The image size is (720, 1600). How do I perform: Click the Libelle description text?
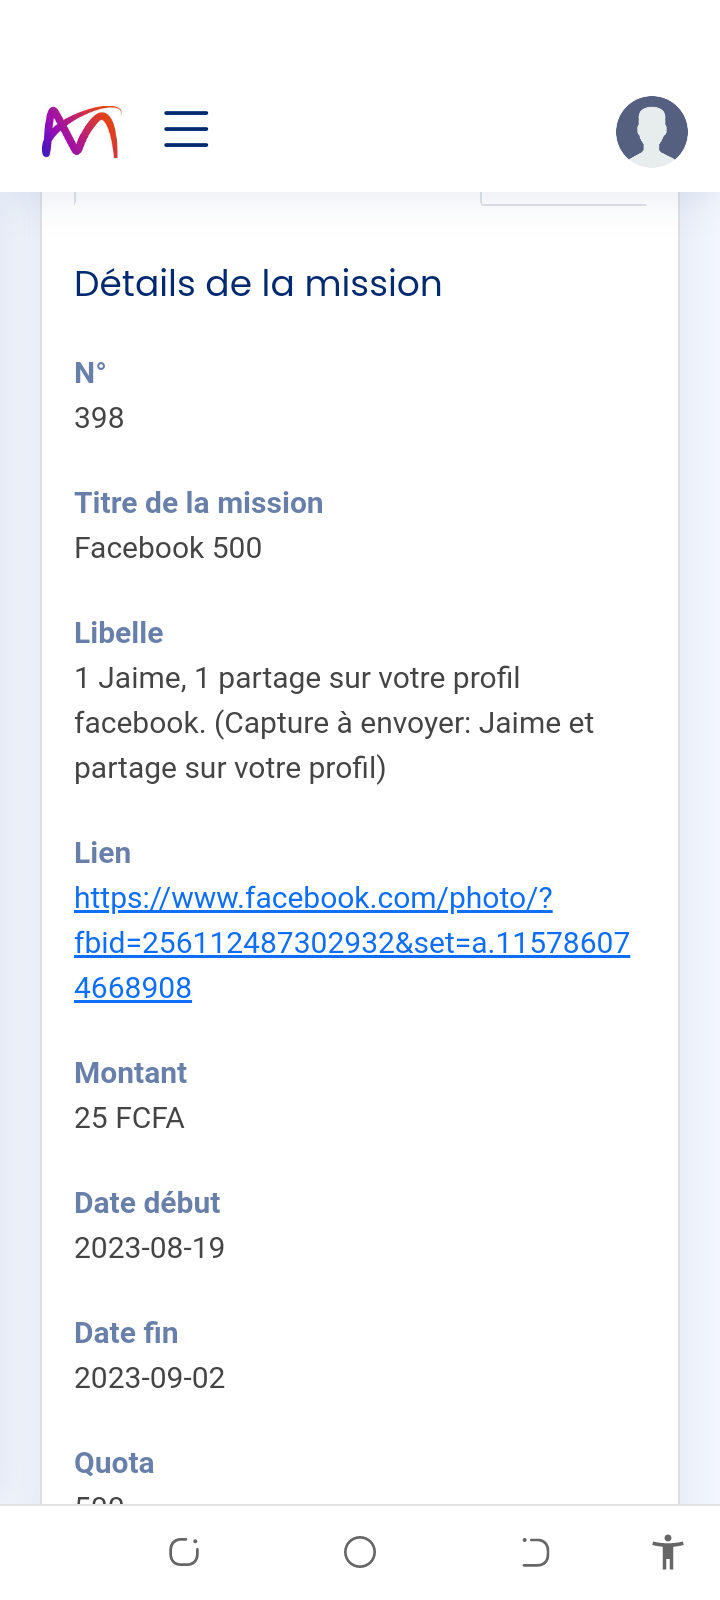point(334,723)
